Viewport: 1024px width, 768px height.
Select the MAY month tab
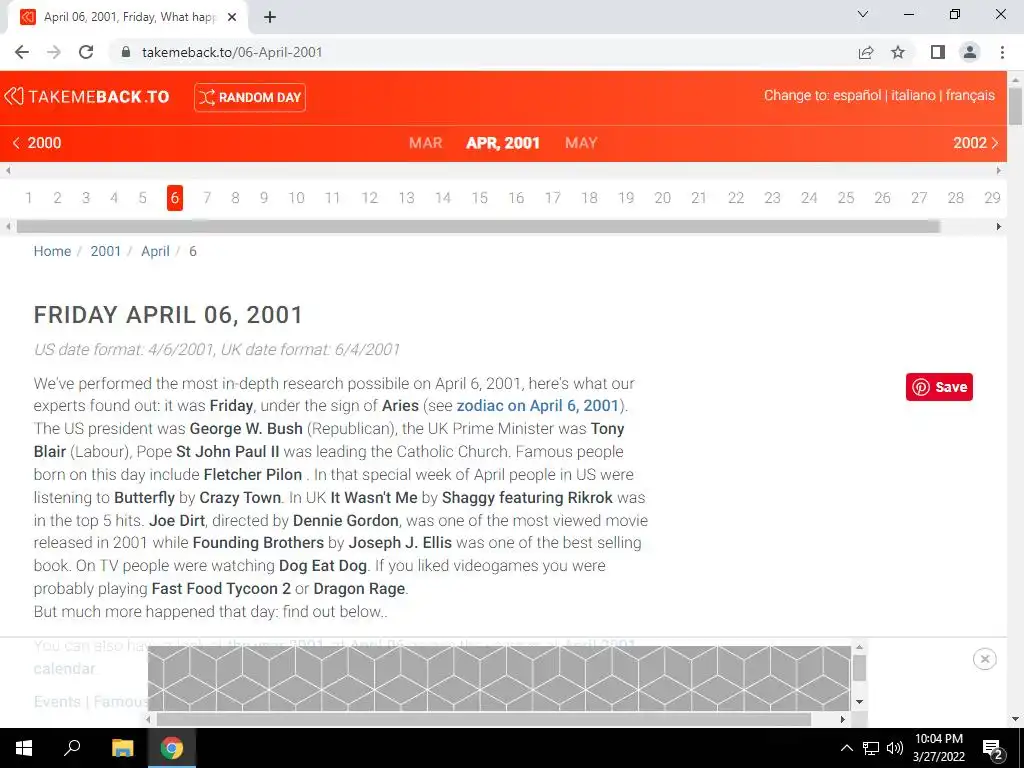(x=581, y=143)
